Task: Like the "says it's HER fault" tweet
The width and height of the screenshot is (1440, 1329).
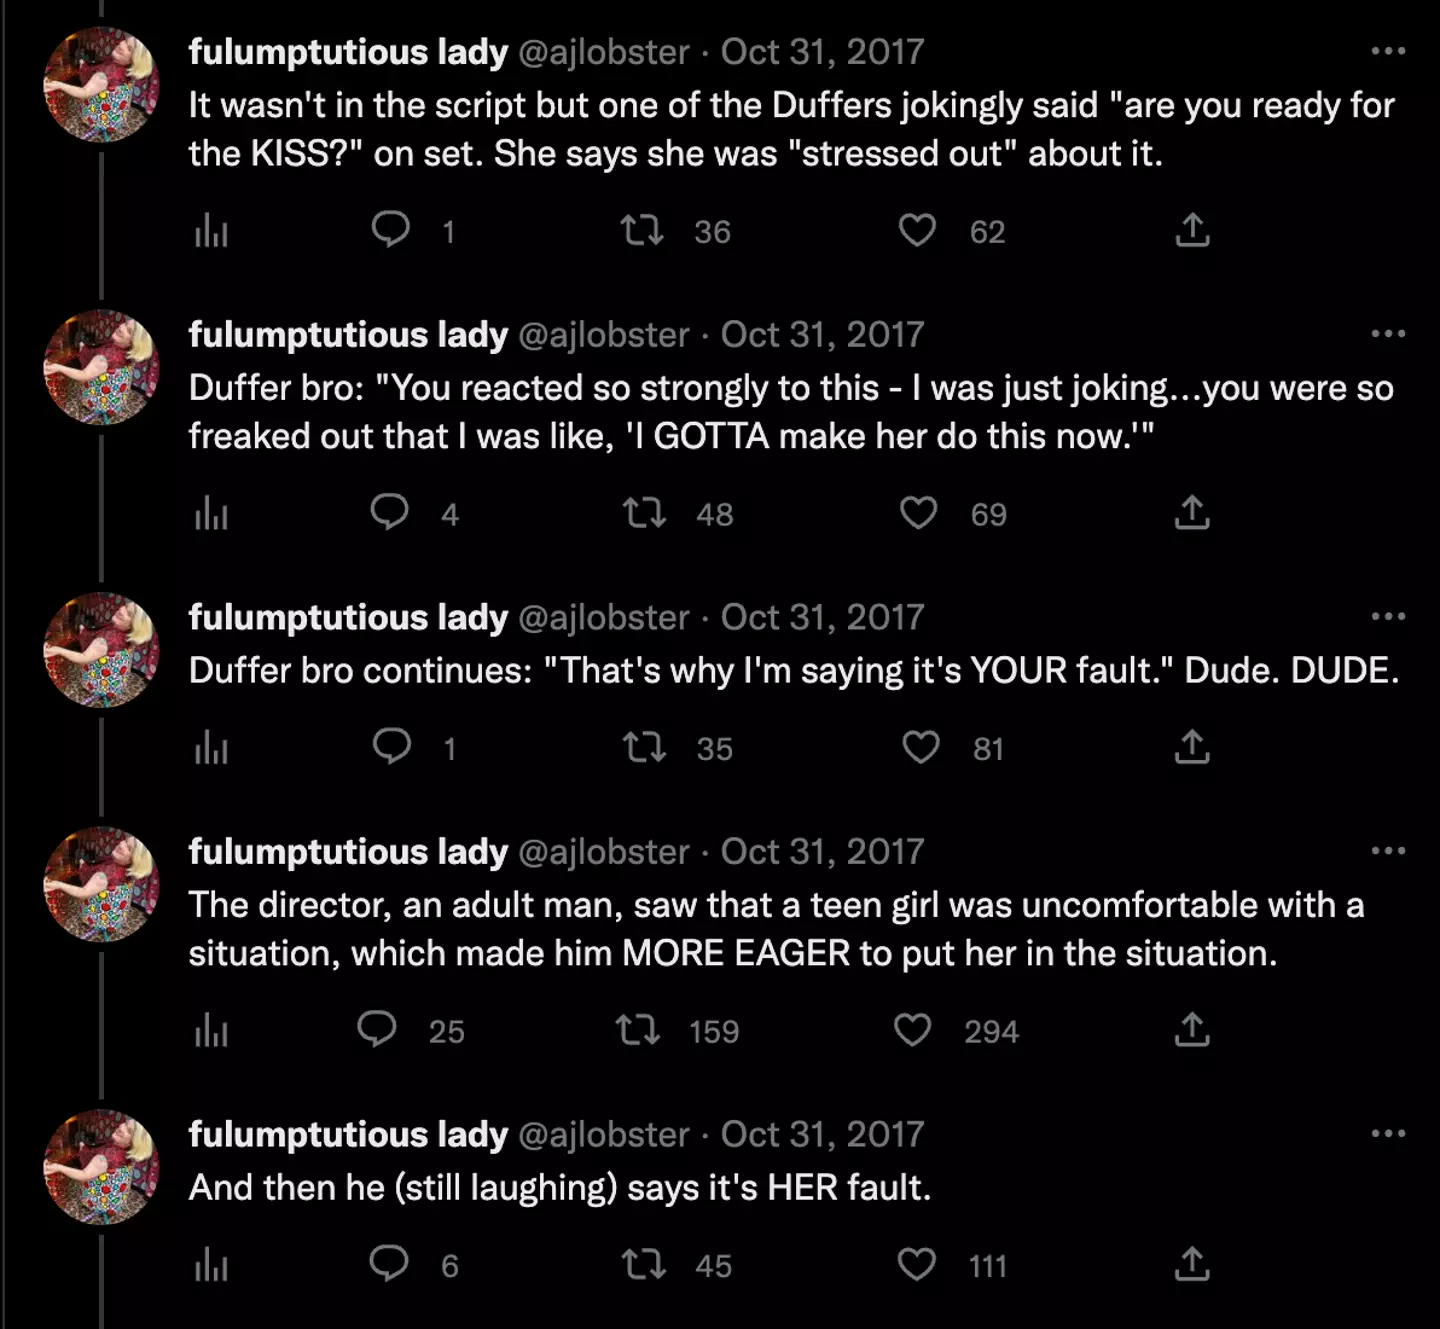Action: (916, 1264)
